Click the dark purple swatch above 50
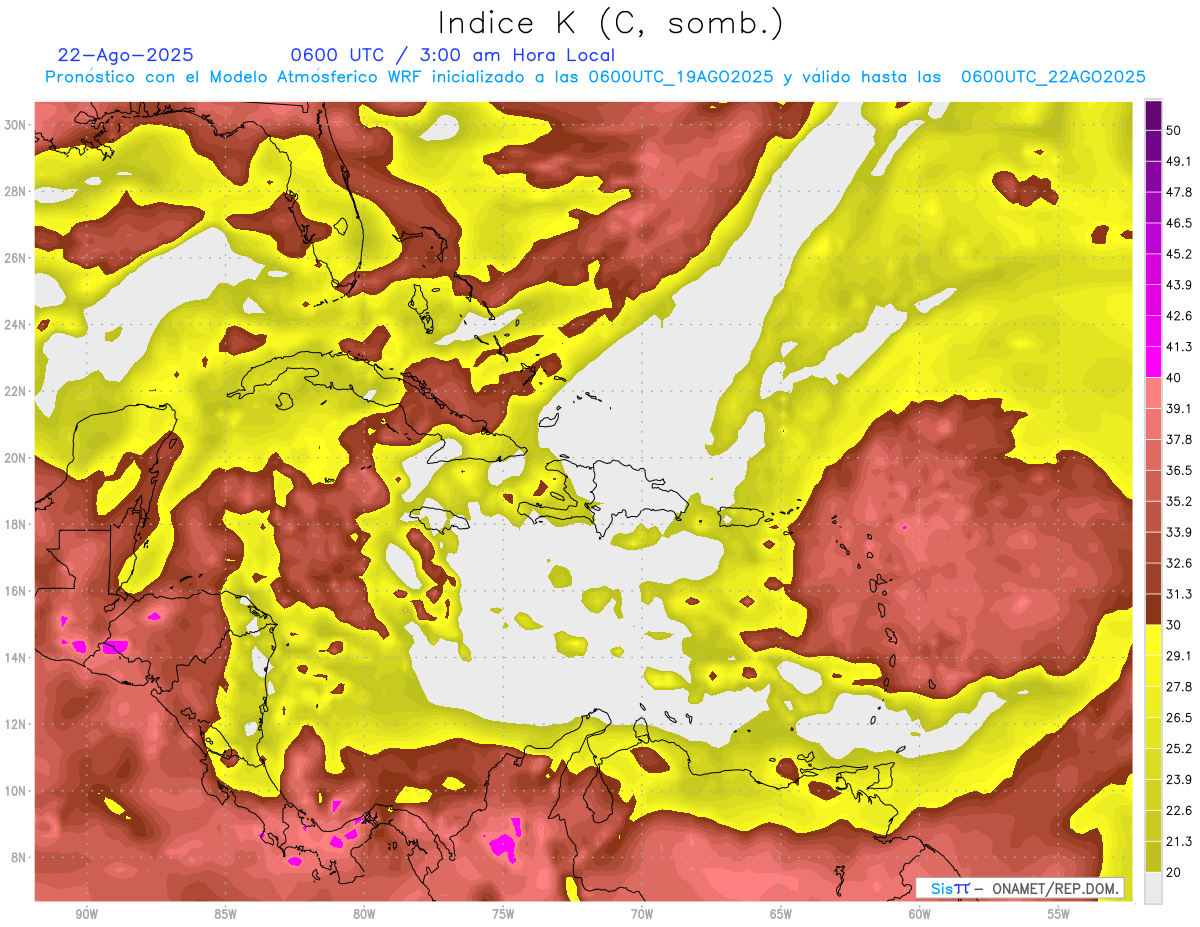 click(x=1153, y=116)
